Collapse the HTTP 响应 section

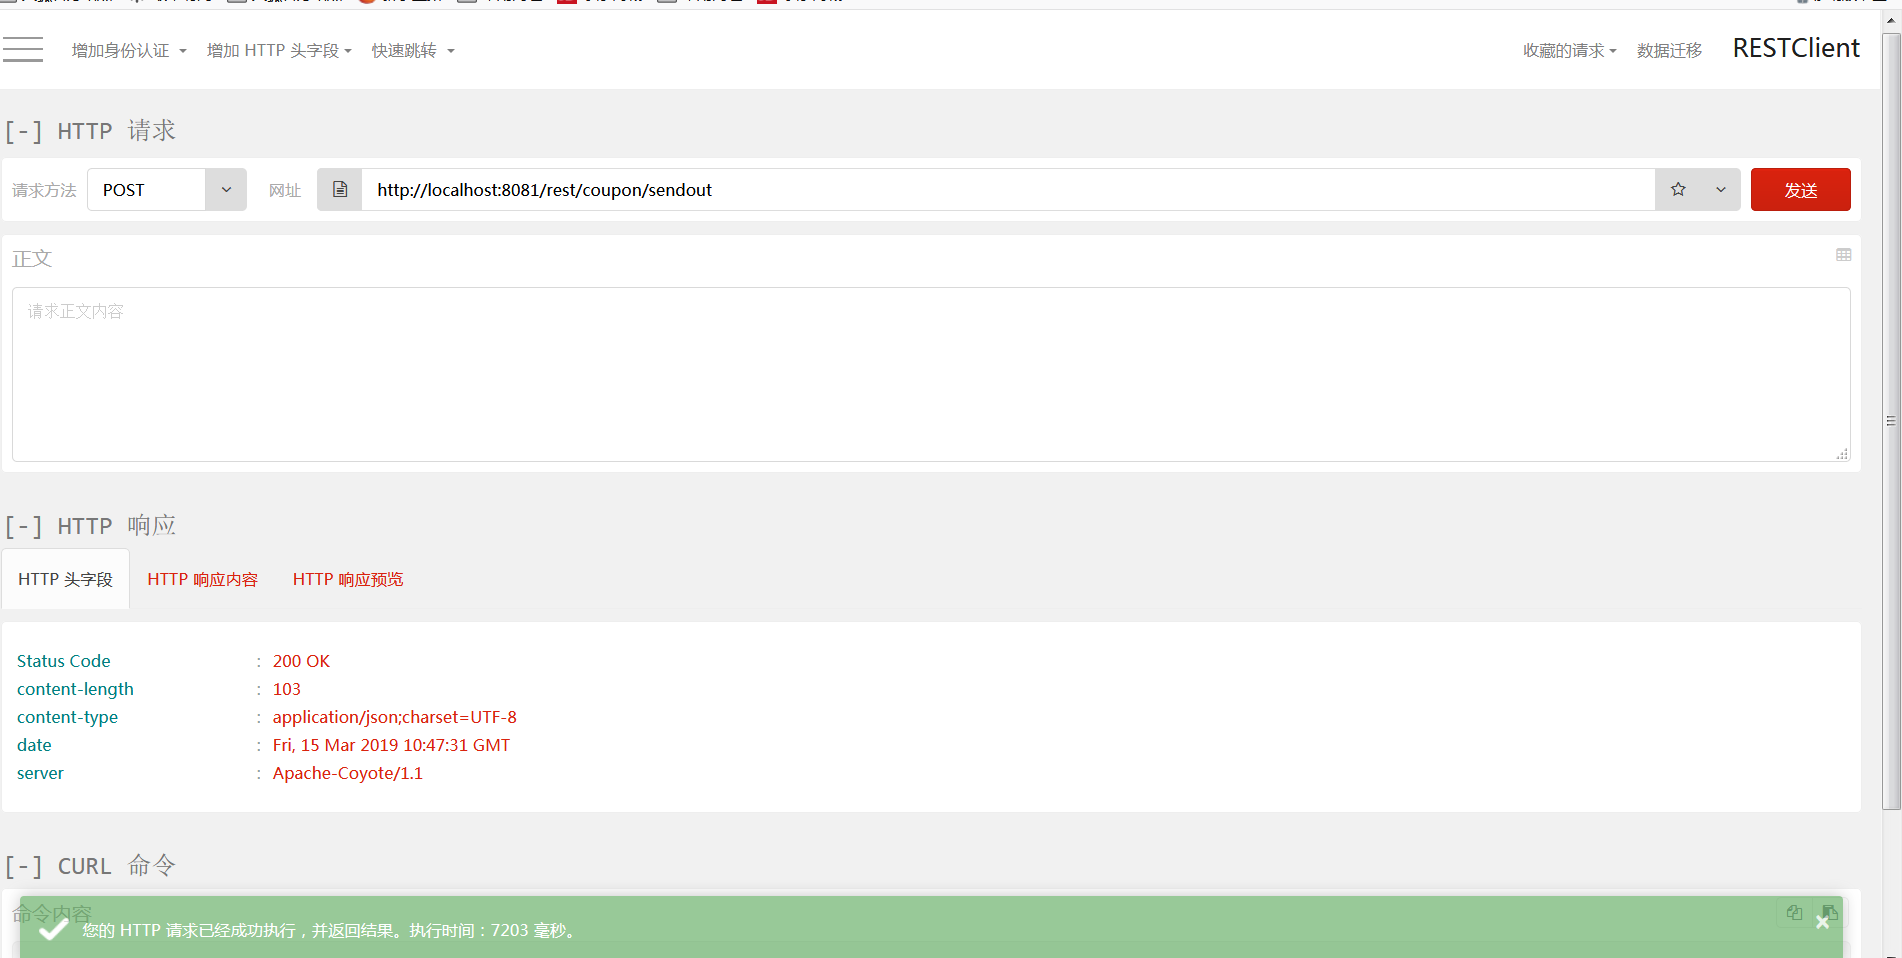[23, 526]
